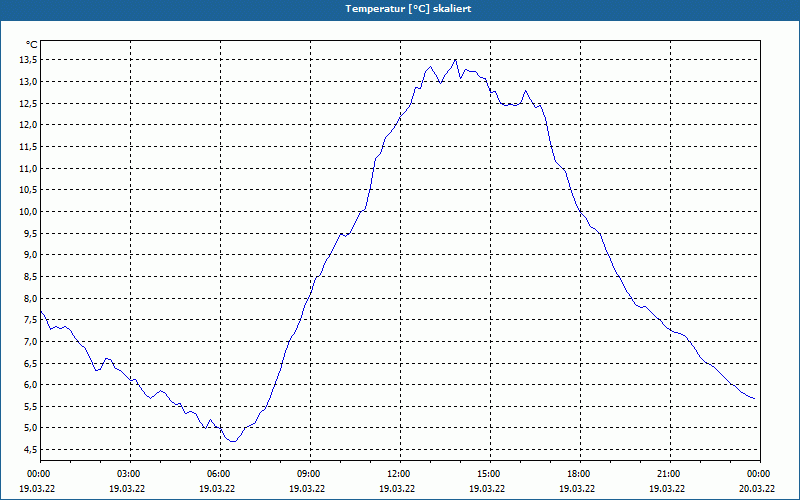Click the temperature curve's lowest dip after 06:00
The width and height of the screenshot is (800, 500).
[233, 441]
